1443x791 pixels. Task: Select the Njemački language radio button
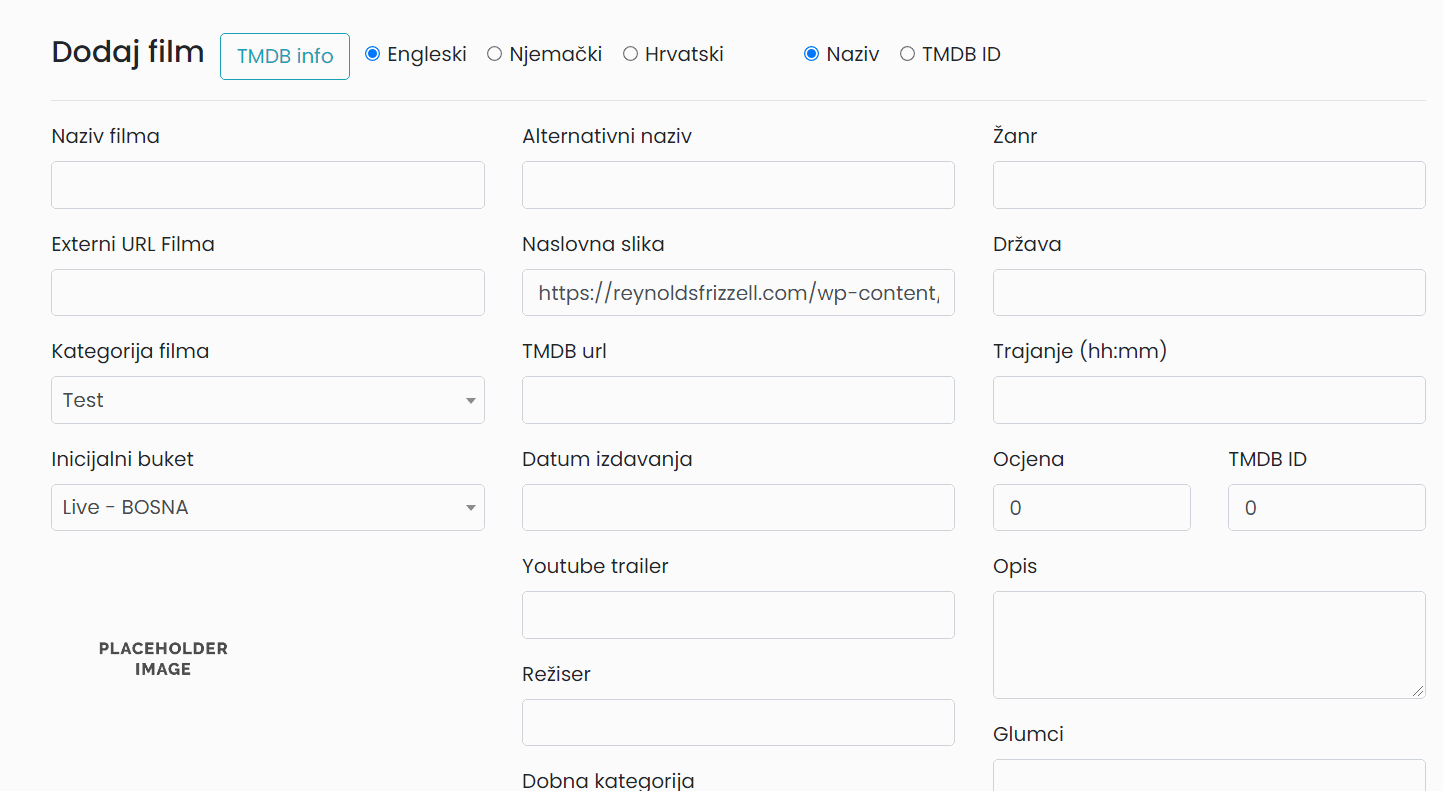(494, 54)
